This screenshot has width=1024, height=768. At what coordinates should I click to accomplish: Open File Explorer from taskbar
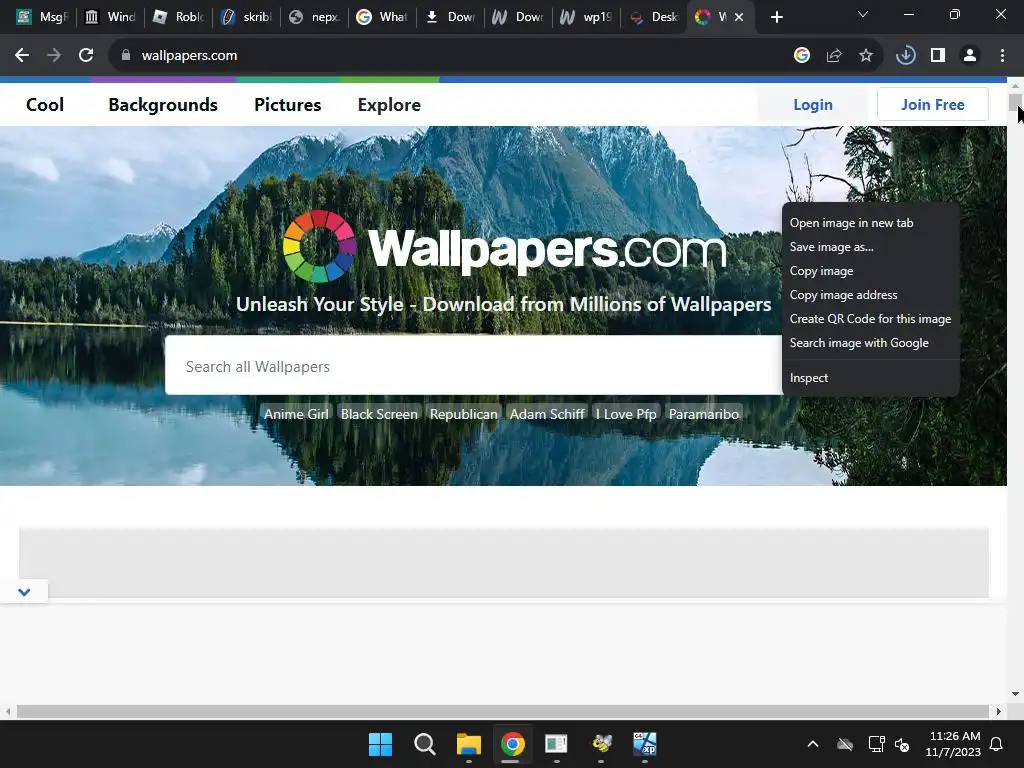(468, 744)
